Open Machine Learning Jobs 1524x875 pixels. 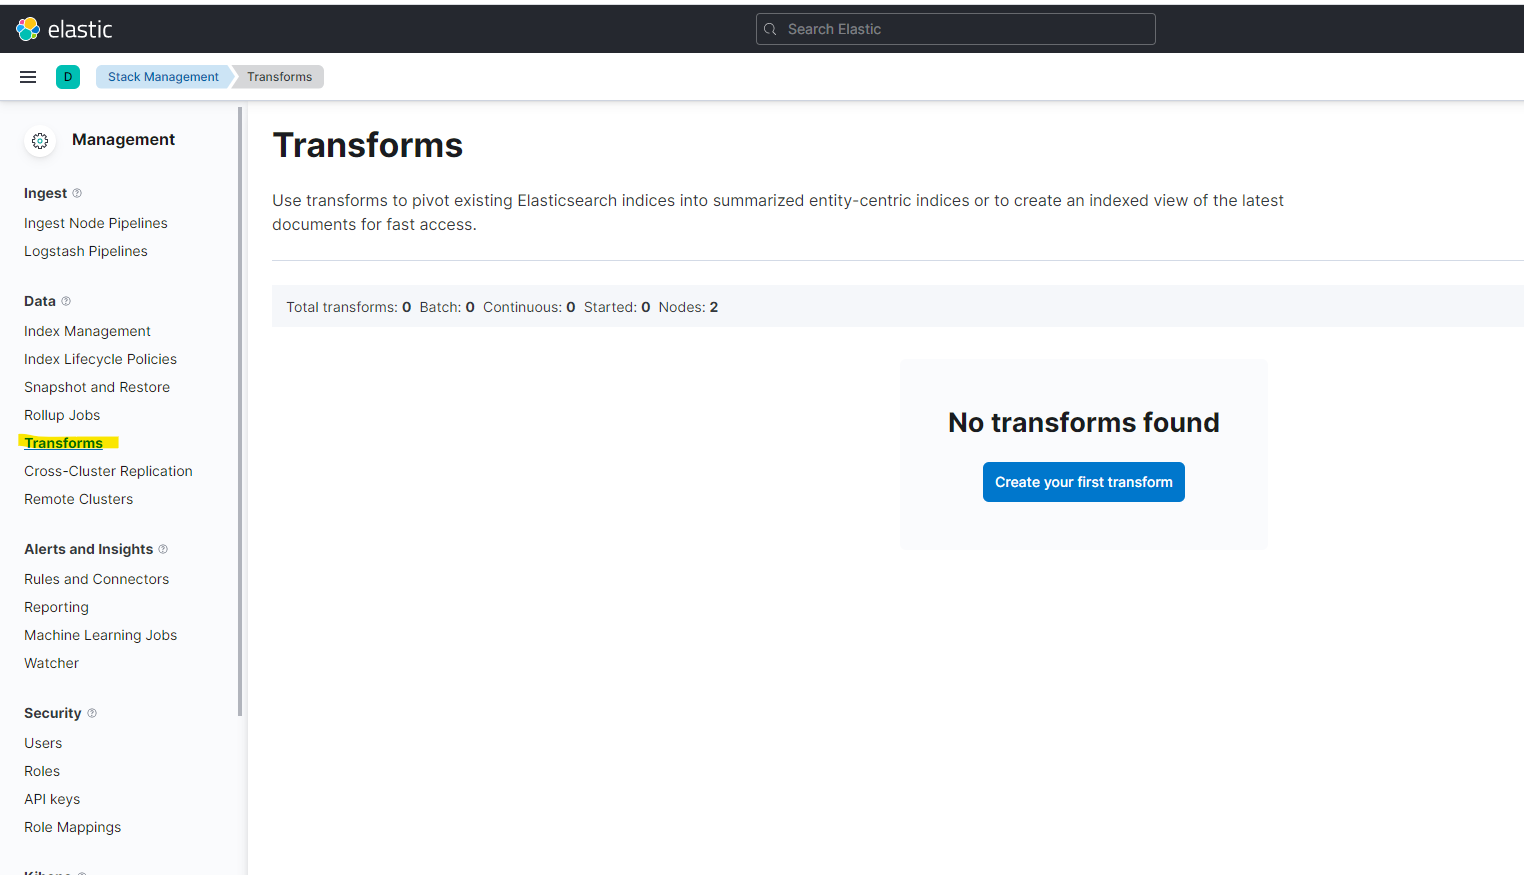click(100, 635)
